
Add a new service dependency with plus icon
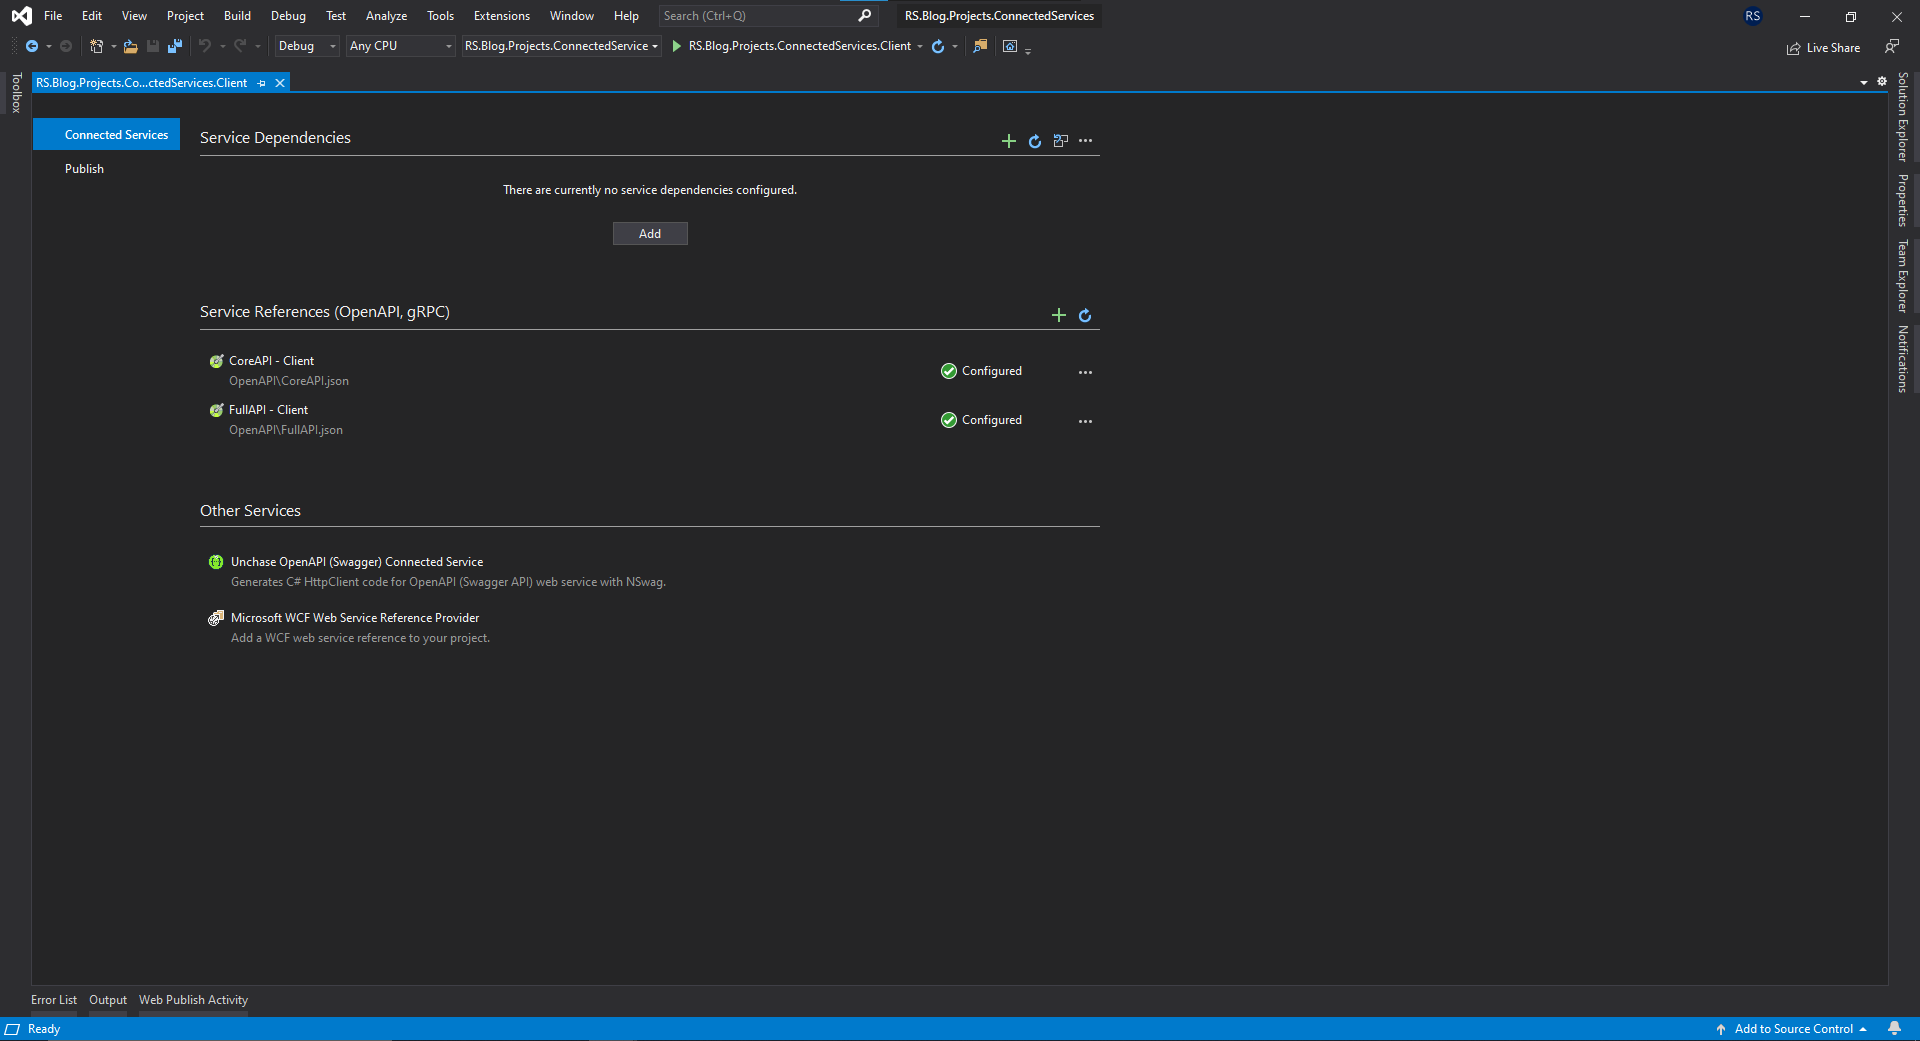[x=1009, y=141]
